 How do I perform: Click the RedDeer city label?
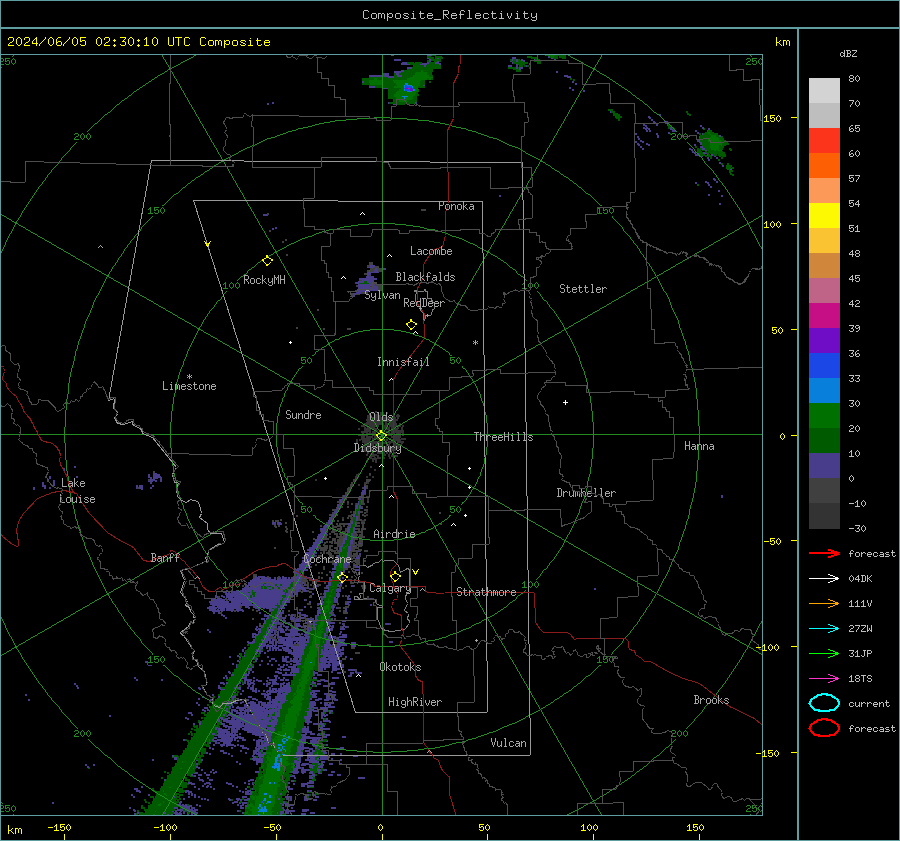(x=424, y=303)
